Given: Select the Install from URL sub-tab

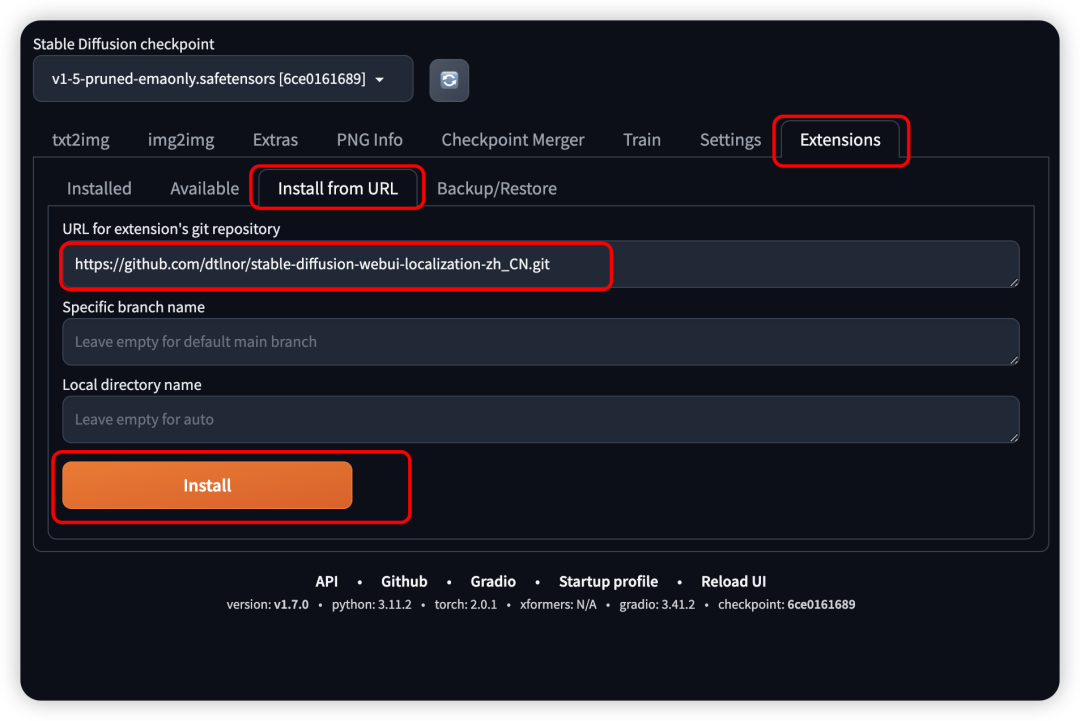Looking at the screenshot, I should coord(338,188).
